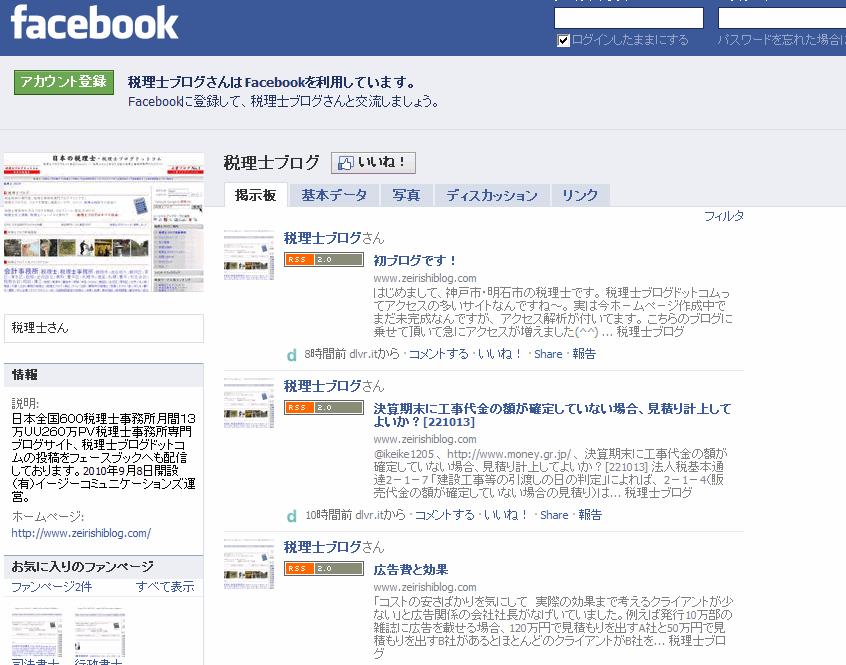The width and height of the screenshot is (846, 665).
Task: Click Share on the 10時間前 post
Action: point(554,515)
